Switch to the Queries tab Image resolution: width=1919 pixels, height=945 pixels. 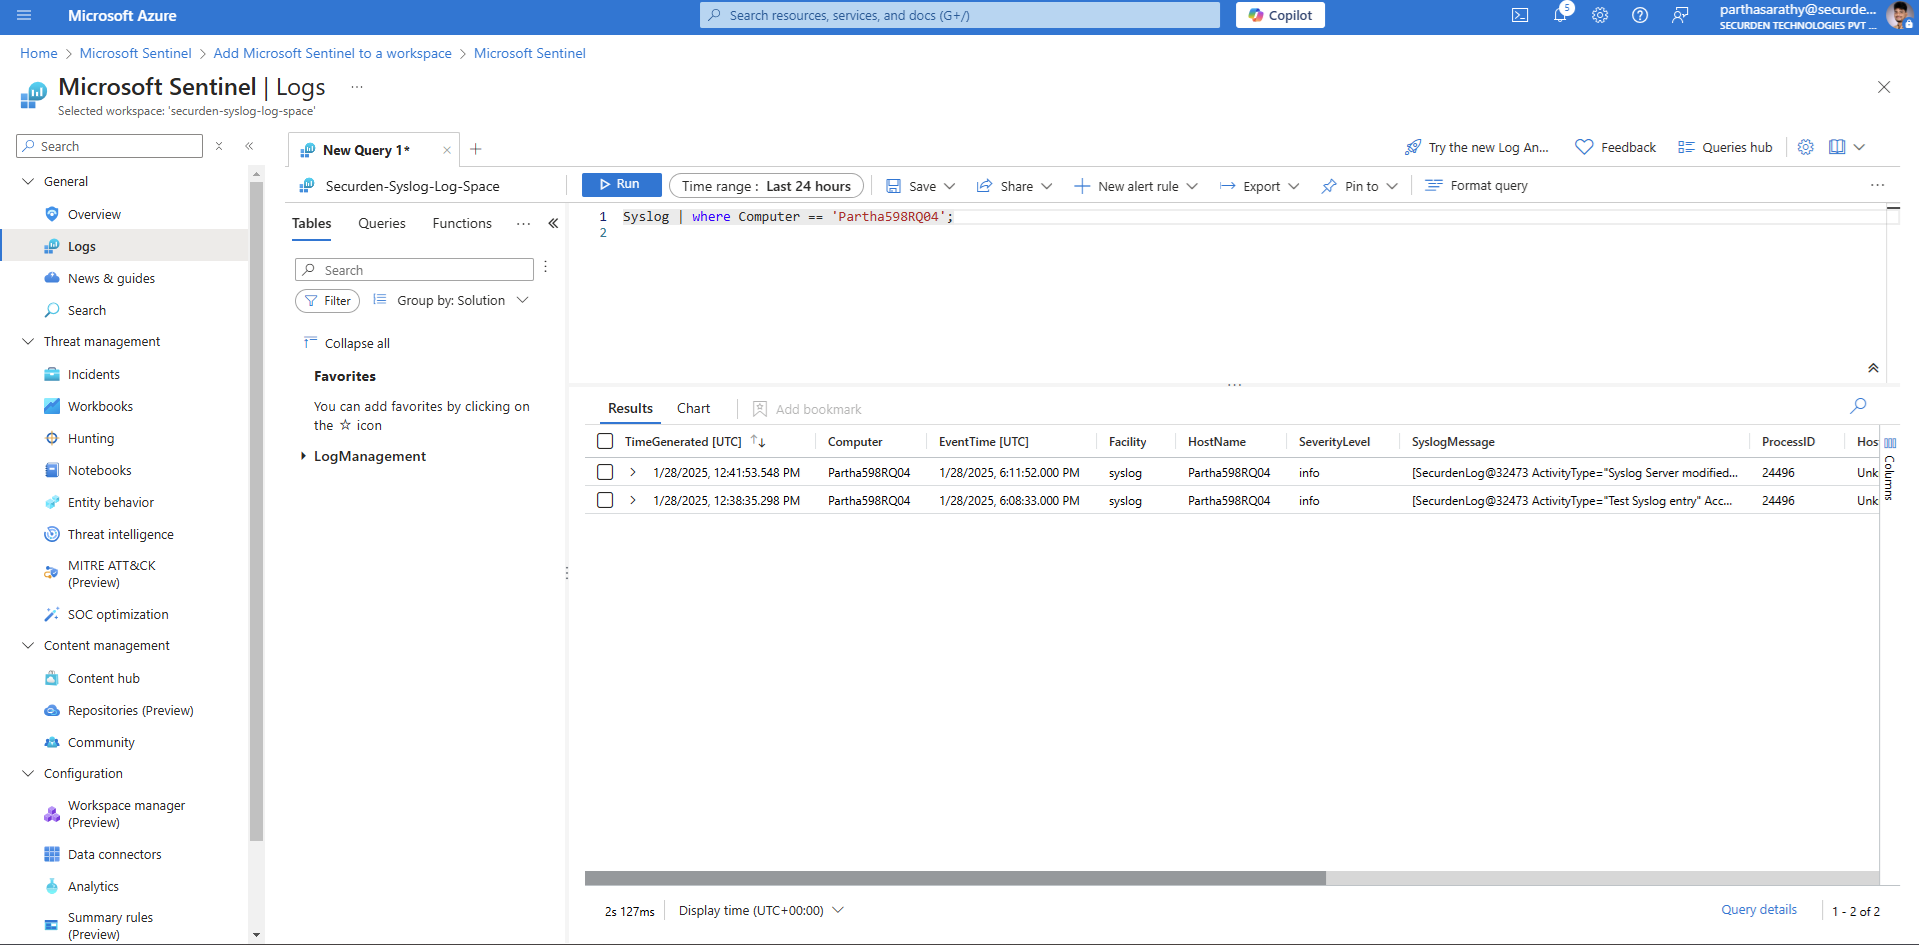point(382,223)
